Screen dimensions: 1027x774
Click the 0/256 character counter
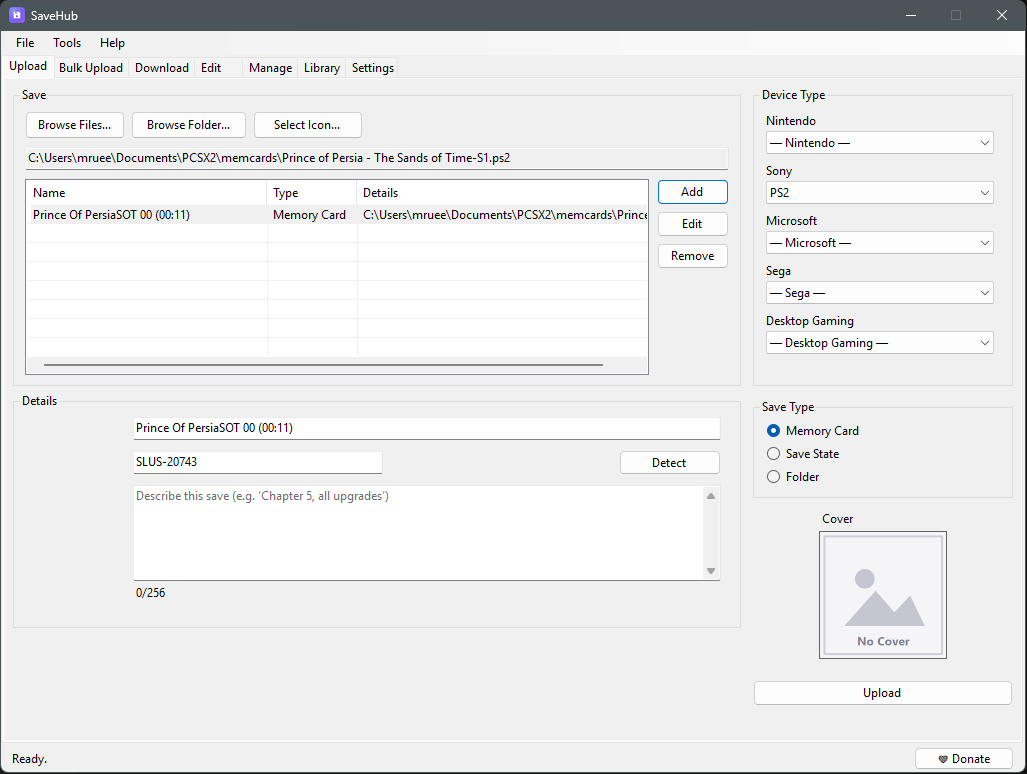tap(151, 593)
